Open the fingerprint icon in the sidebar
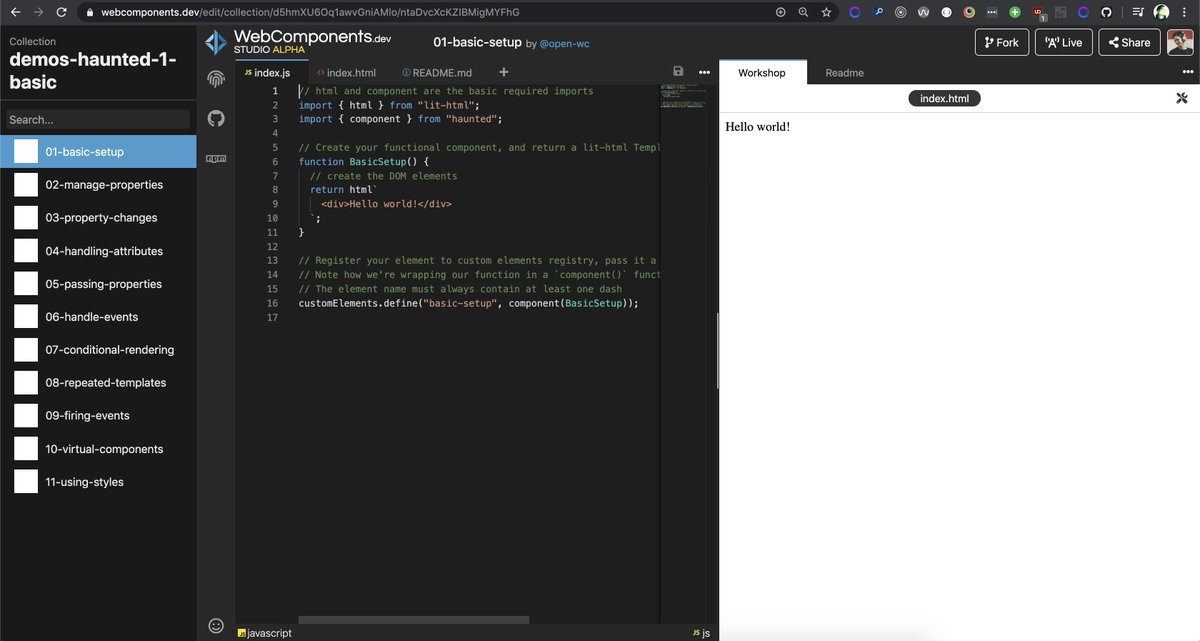Screen dimensions: 1200x641 [216, 78]
